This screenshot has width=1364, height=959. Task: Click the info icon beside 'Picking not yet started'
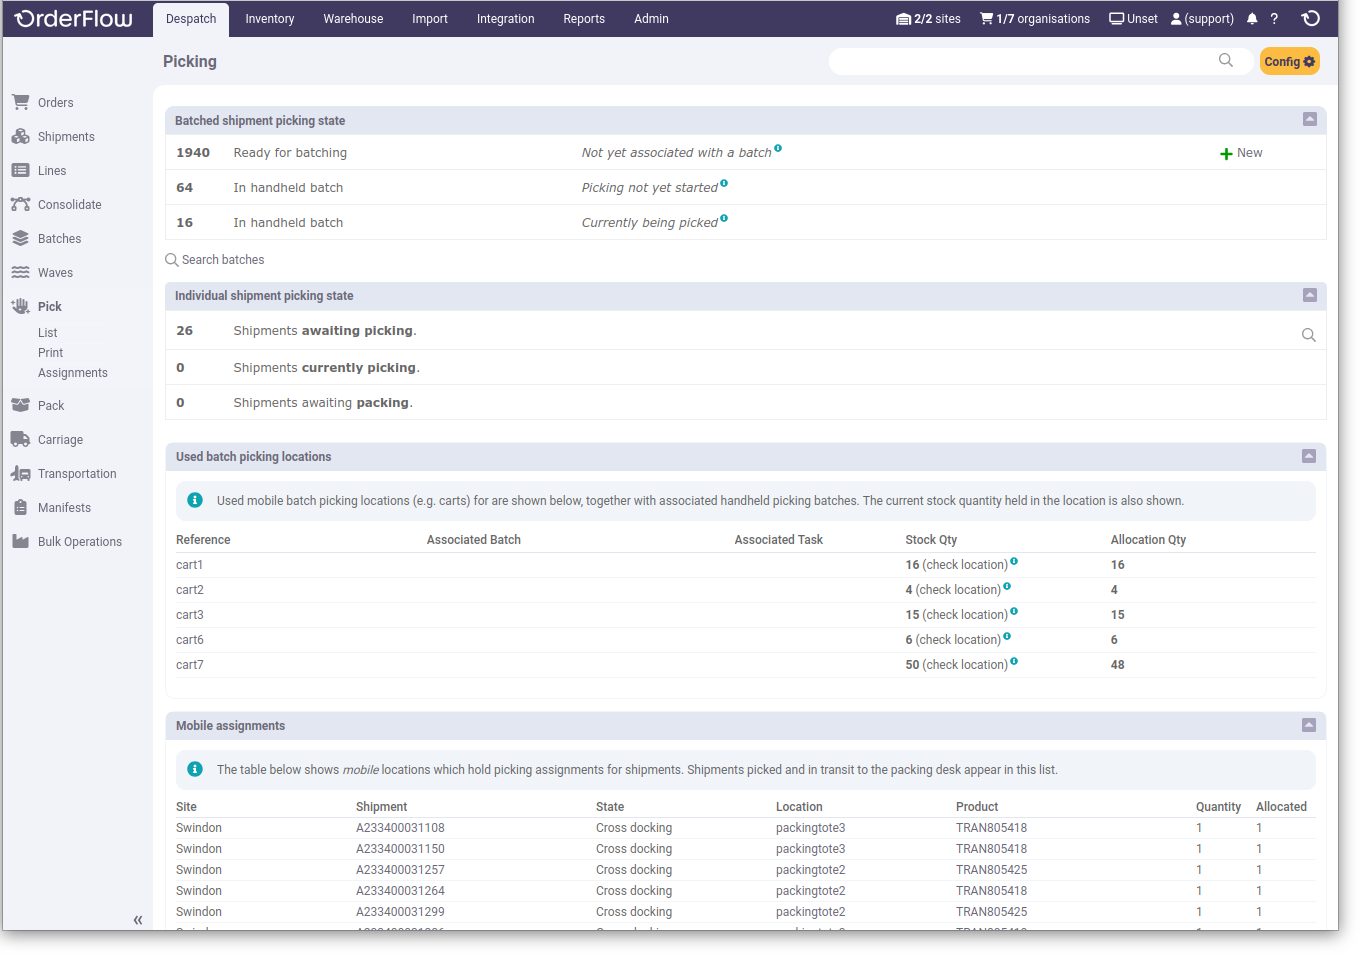(x=725, y=185)
